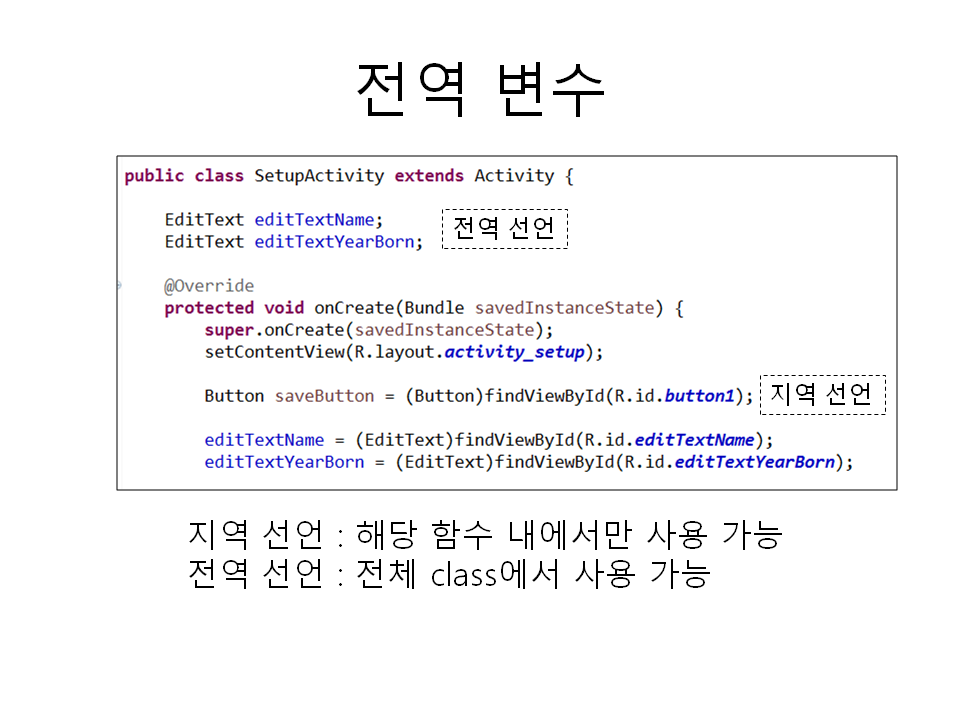Select the '지역 선언' dashed label box
960x720 pixels.
[823, 395]
